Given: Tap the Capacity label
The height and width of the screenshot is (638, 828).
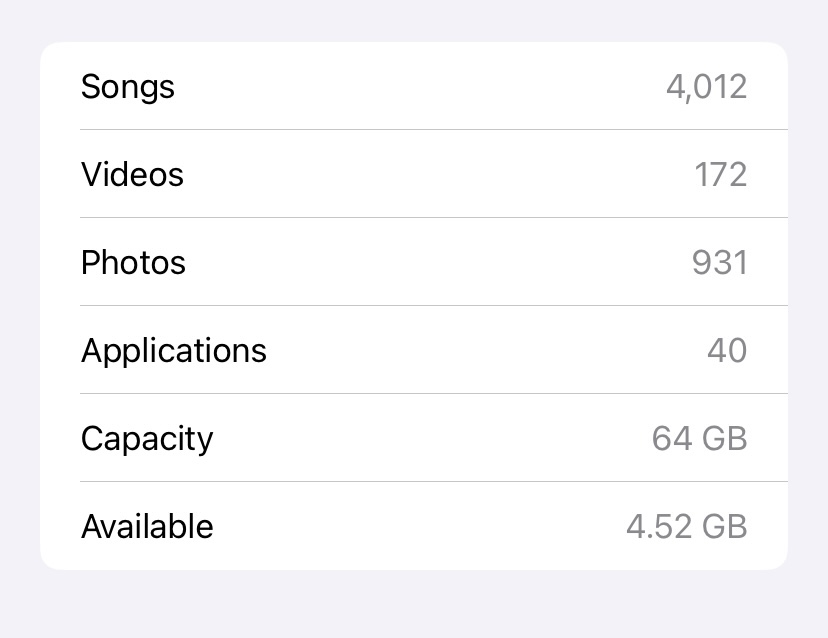Looking at the screenshot, I should 147,439.
